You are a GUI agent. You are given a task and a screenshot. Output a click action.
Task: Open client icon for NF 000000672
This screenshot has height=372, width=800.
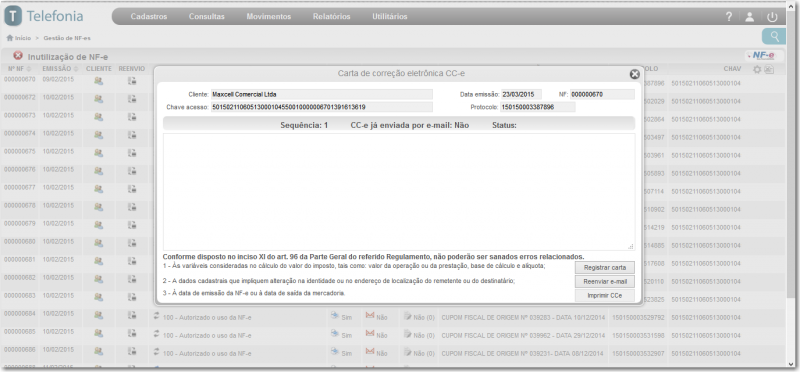[x=98, y=98]
